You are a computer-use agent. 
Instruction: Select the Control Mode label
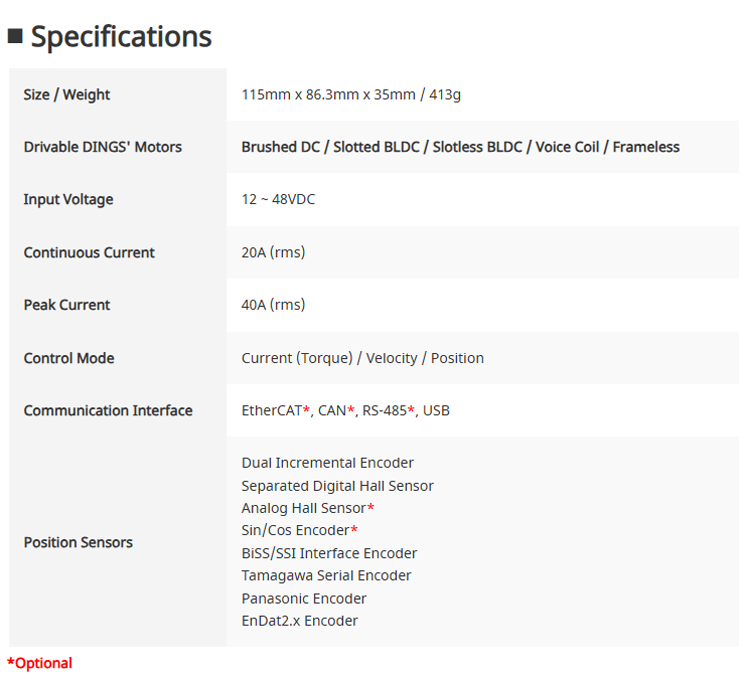pyautogui.click(x=69, y=358)
